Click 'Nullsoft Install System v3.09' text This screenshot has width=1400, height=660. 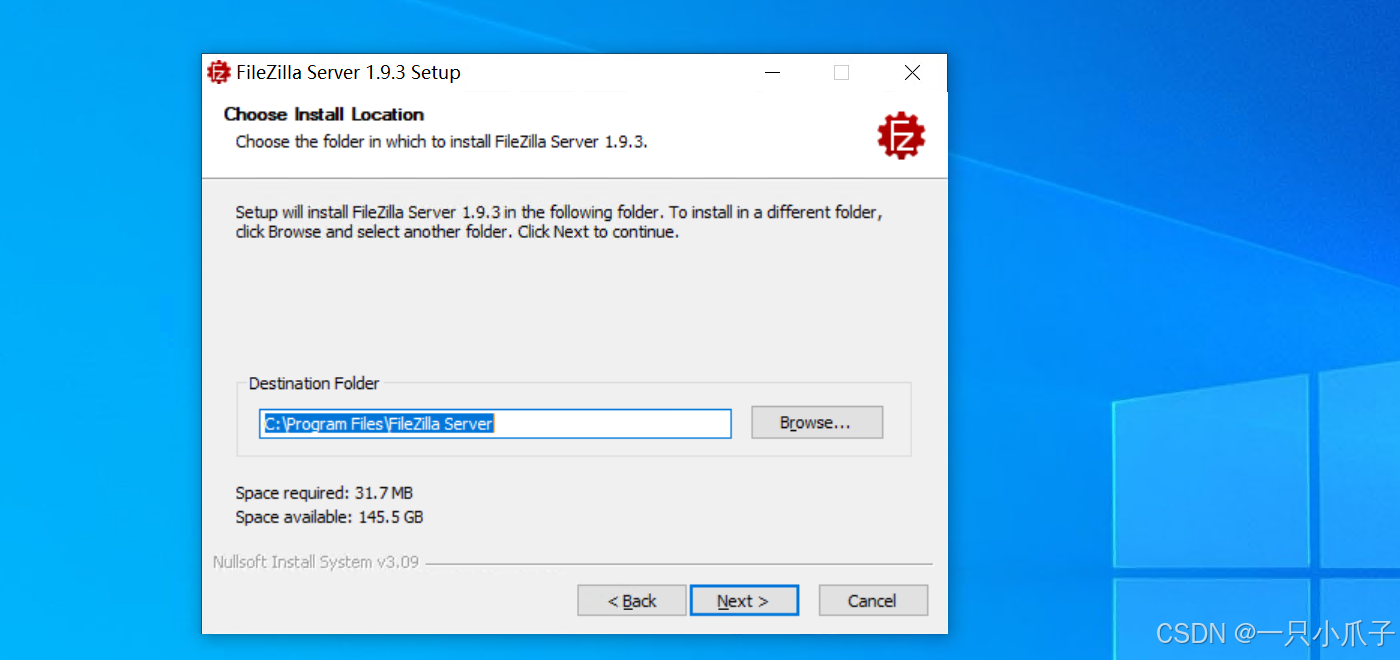[x=316, y=562]
